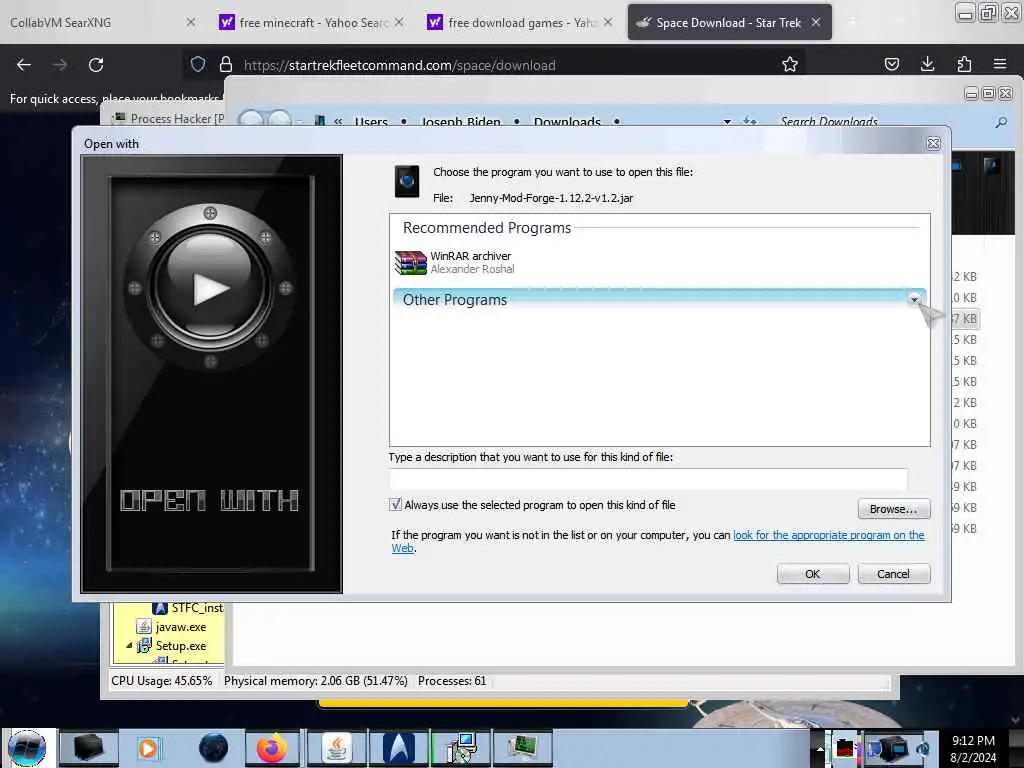Select WinRAR archiver program
This screenshot has width=1024, height=768.
point(658,262)
